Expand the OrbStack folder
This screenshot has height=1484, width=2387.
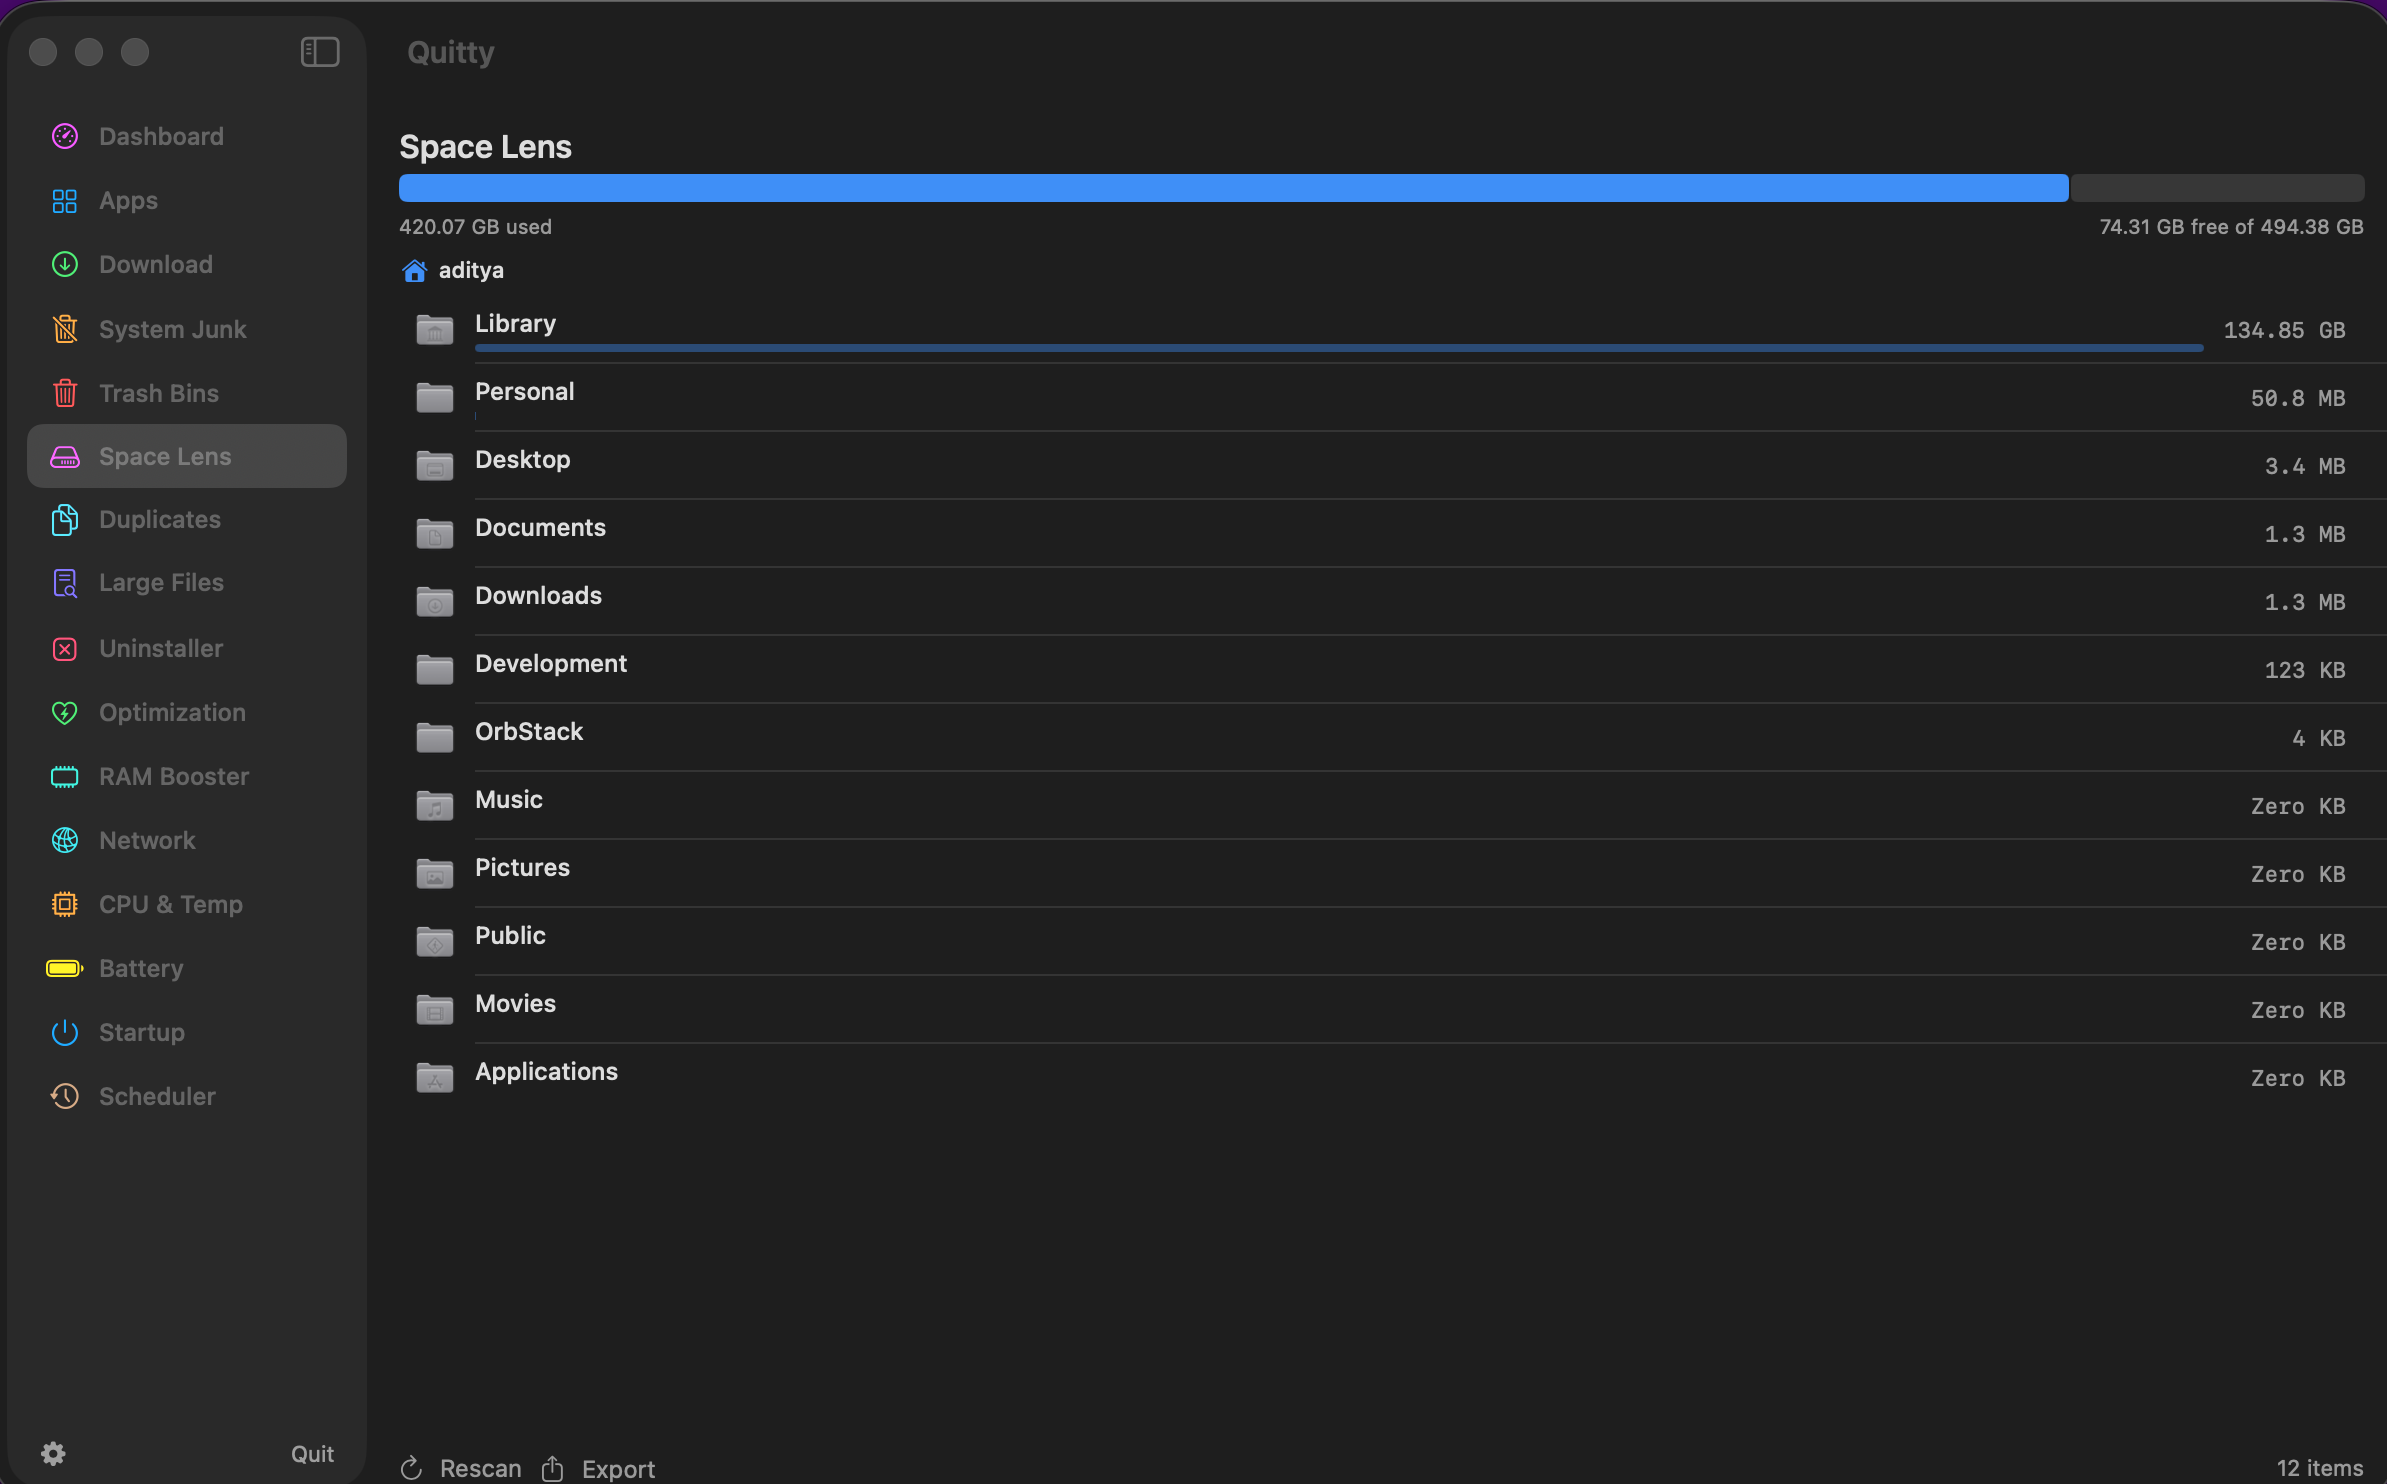529,731
